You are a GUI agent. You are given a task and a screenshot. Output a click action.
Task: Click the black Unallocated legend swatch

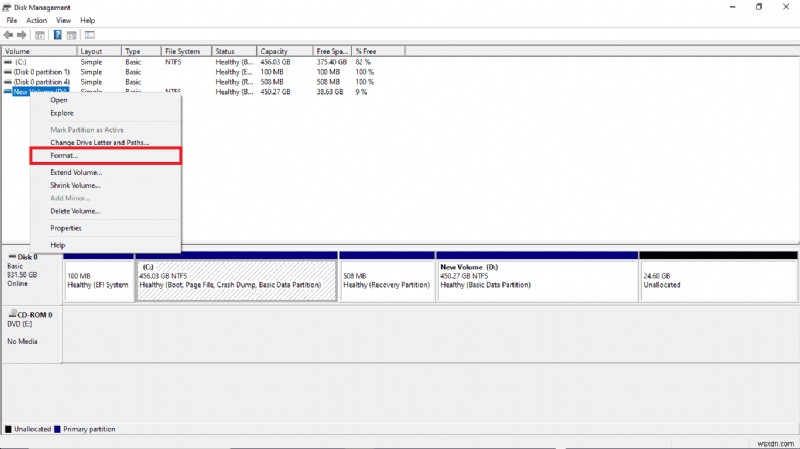point(8,429)
